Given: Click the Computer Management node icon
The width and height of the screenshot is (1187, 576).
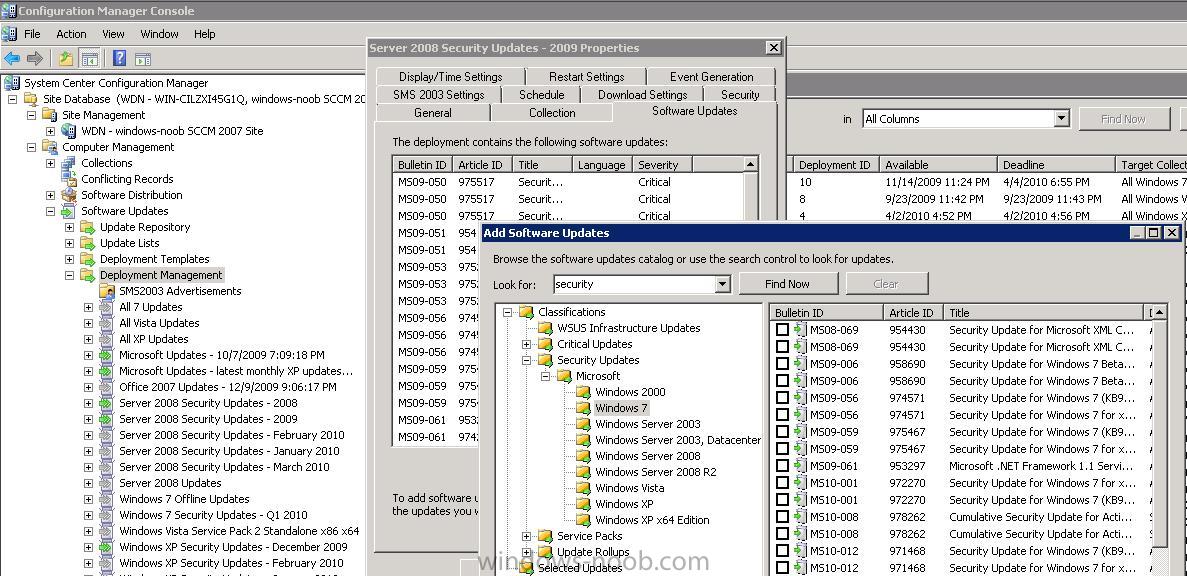Looking at the screenshot, I should point(50,147).
